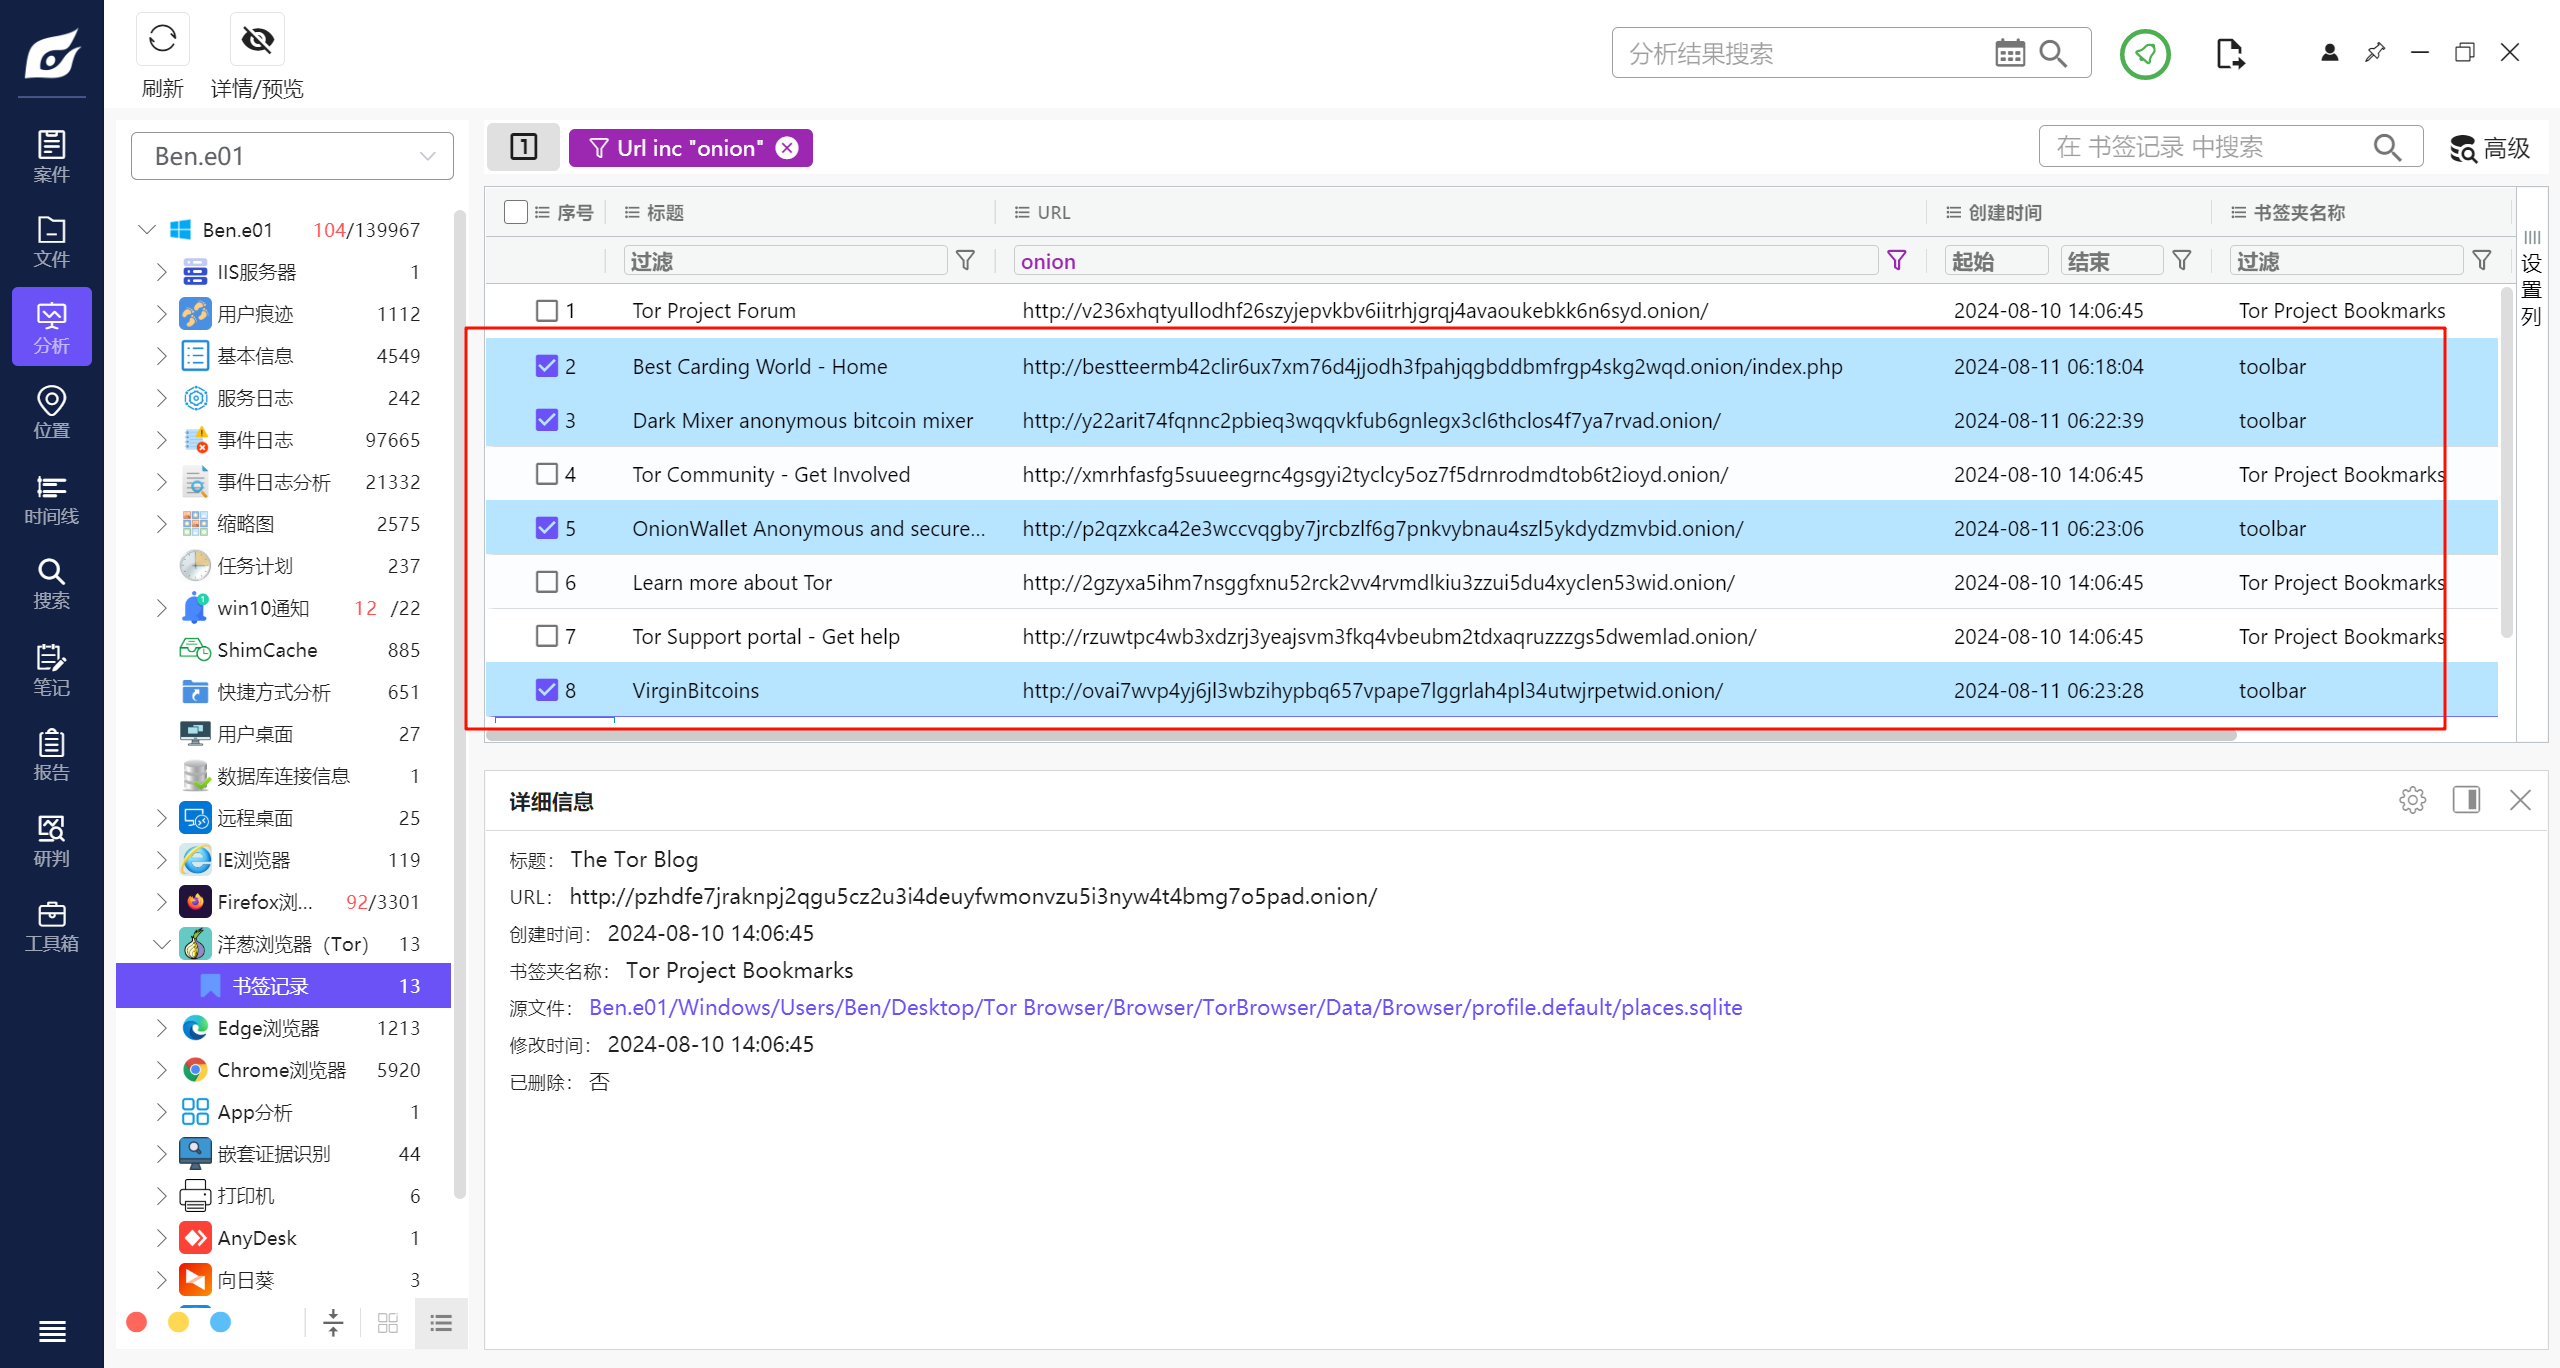This screenshot has width=2560, height=1368.
Task: Click the Advanced (高级) search button
Action: click(2489, 149)
